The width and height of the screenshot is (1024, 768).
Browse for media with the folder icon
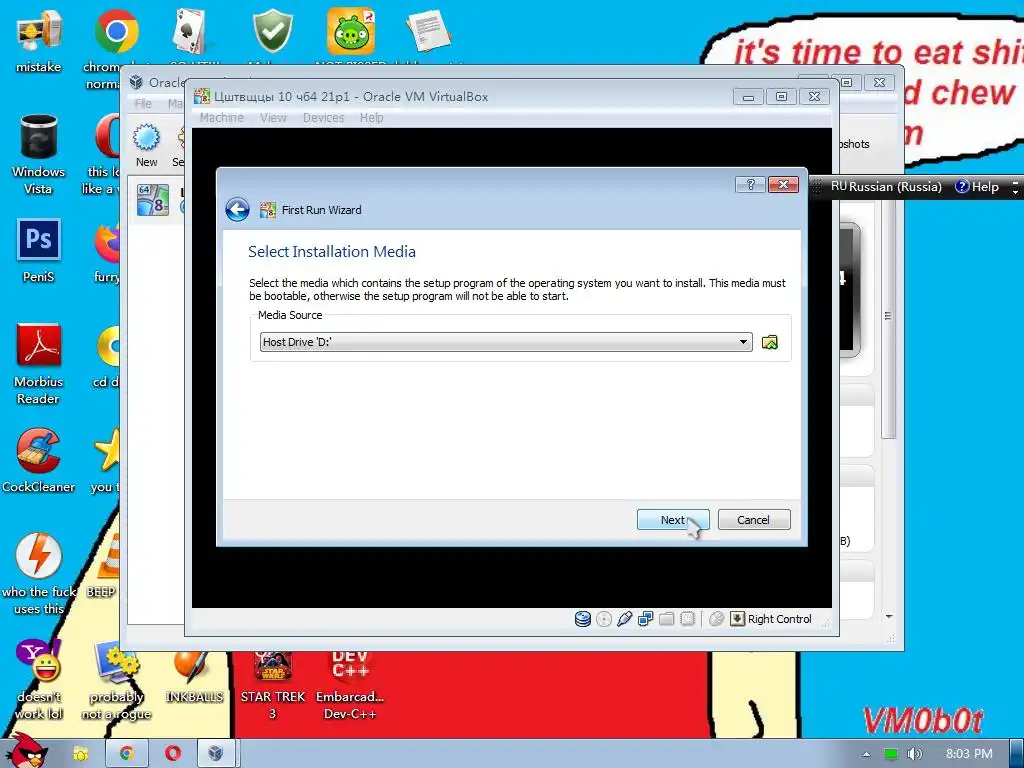[770, 342]
